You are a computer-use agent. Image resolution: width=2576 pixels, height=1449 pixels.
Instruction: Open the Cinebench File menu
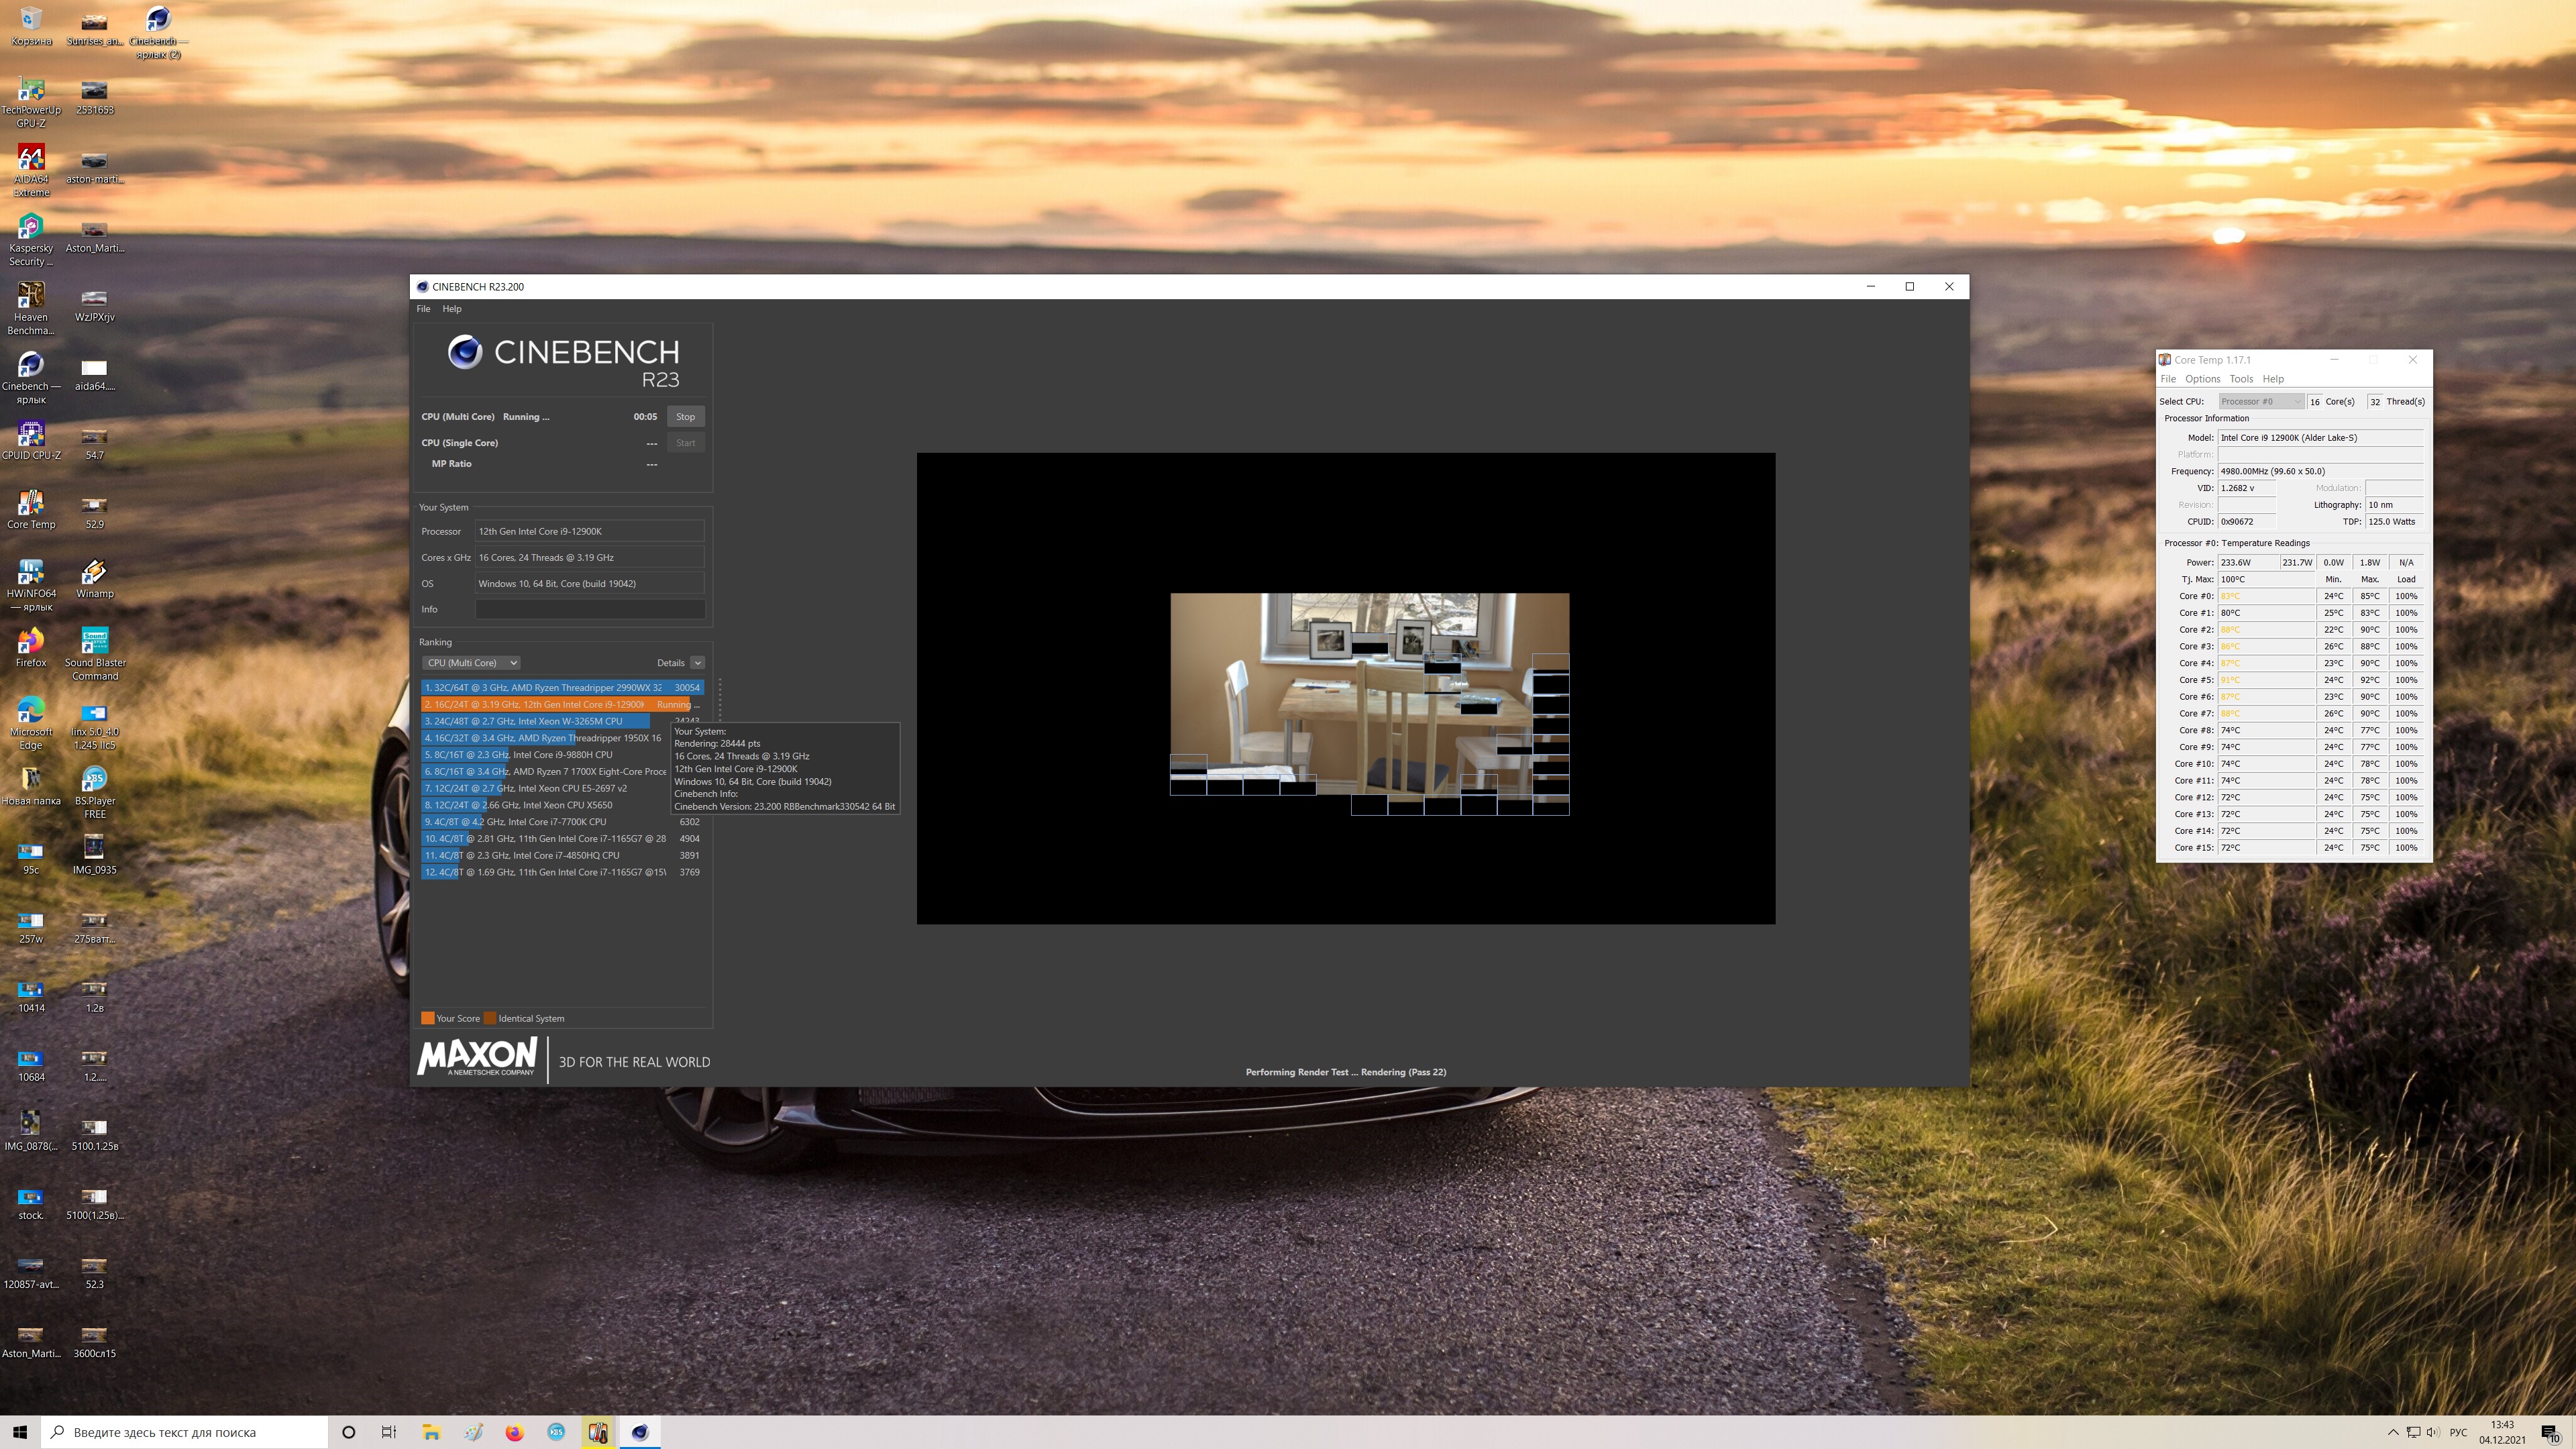point(423,309)
